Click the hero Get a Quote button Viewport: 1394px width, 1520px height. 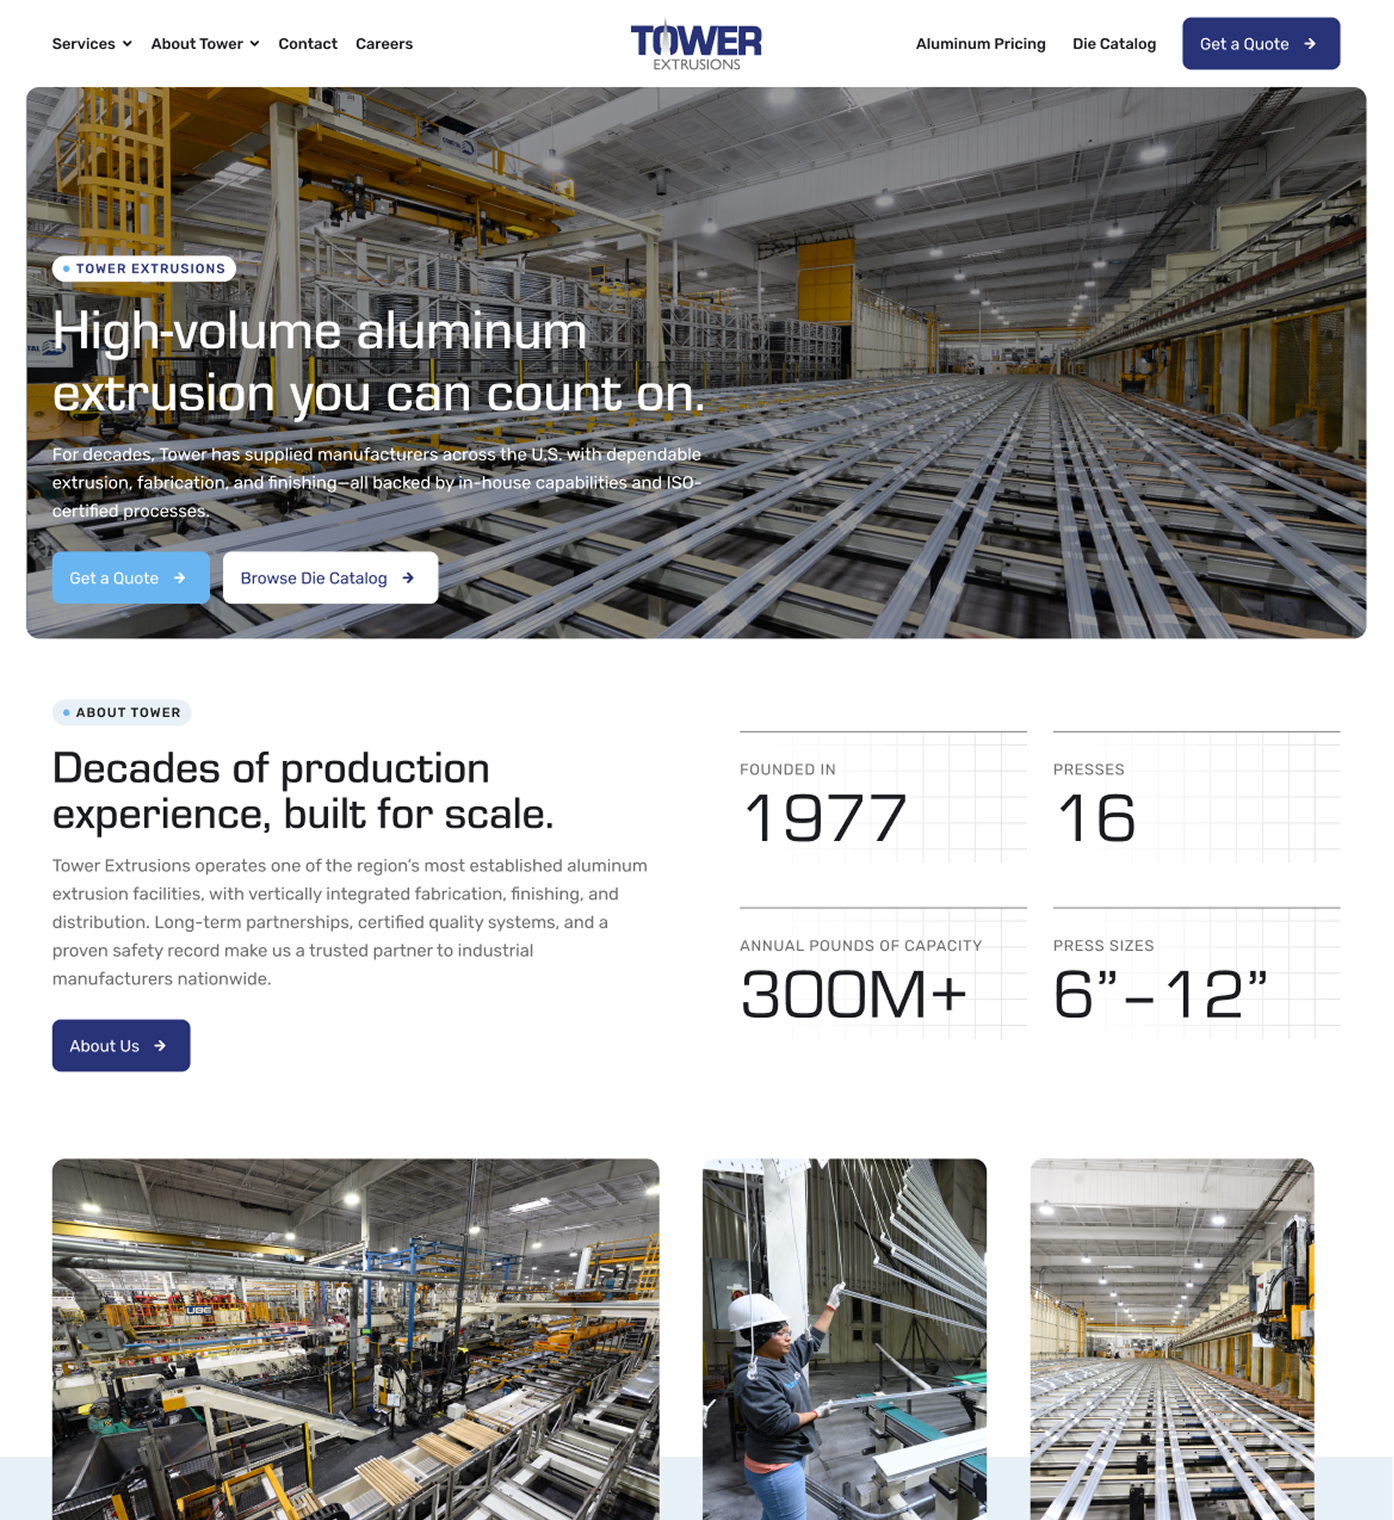click(x=131, y=578)
